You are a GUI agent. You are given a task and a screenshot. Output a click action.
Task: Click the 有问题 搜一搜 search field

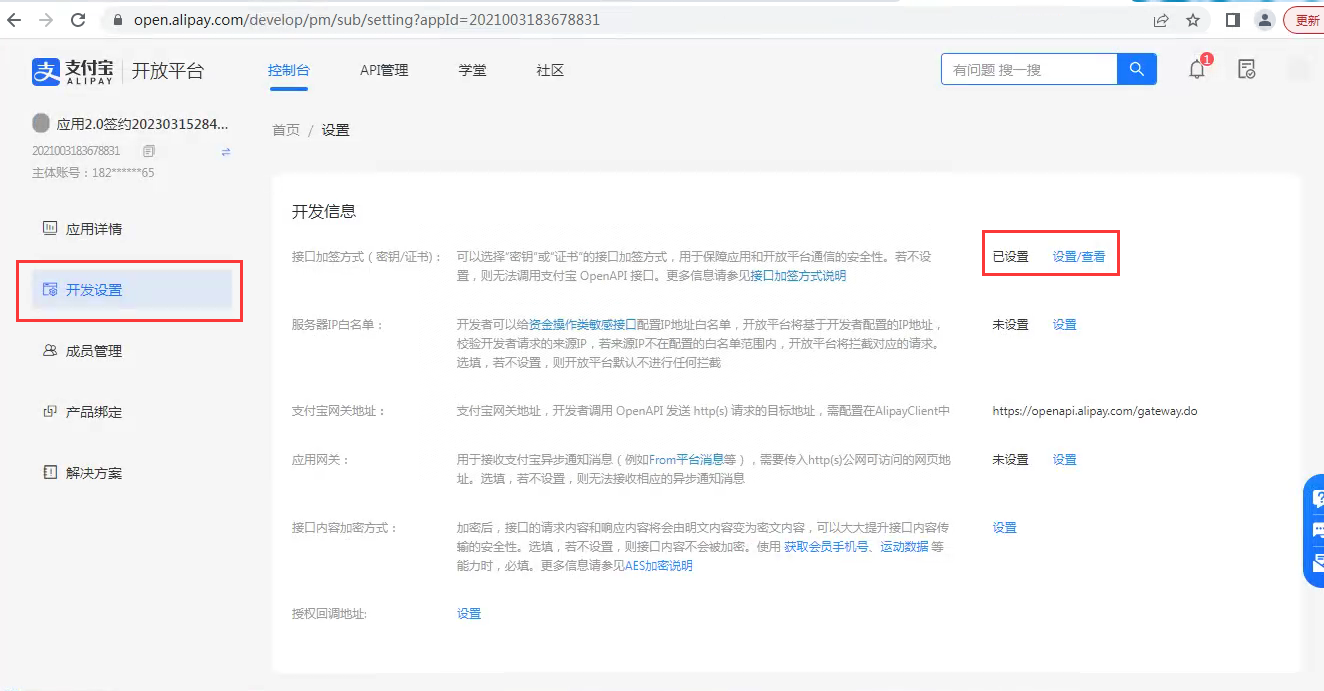pos(1029,69)
